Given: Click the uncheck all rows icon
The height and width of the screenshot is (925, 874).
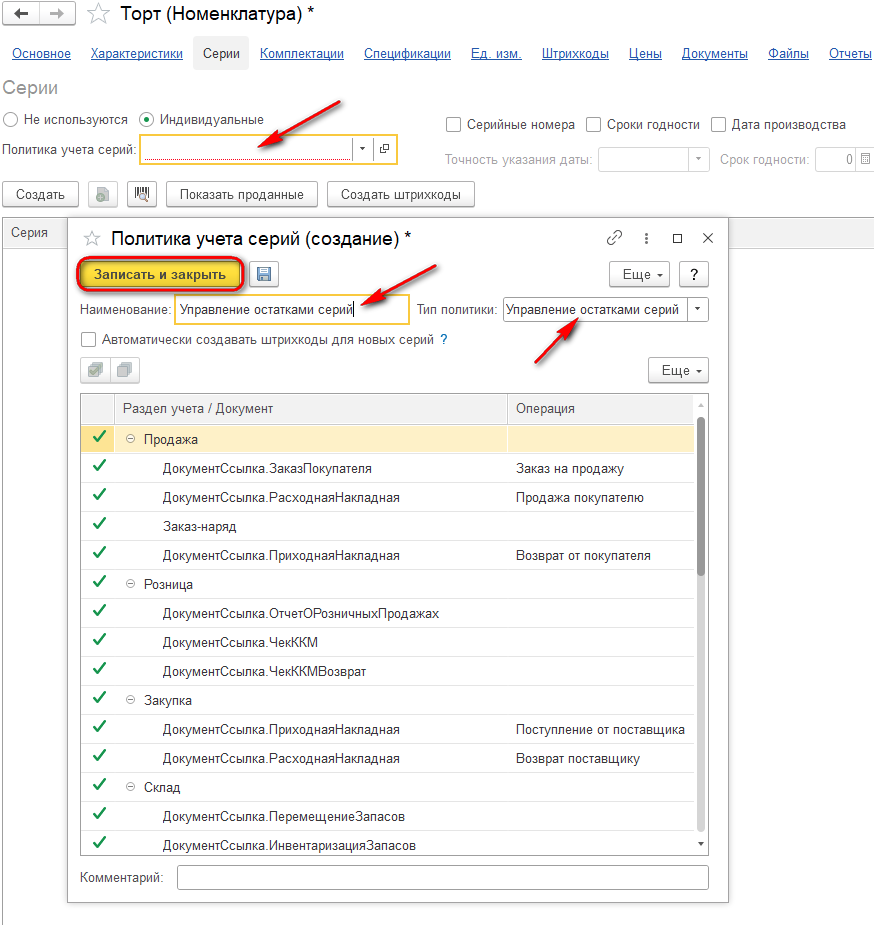Looking at the screenshot, I should point(124,370).
